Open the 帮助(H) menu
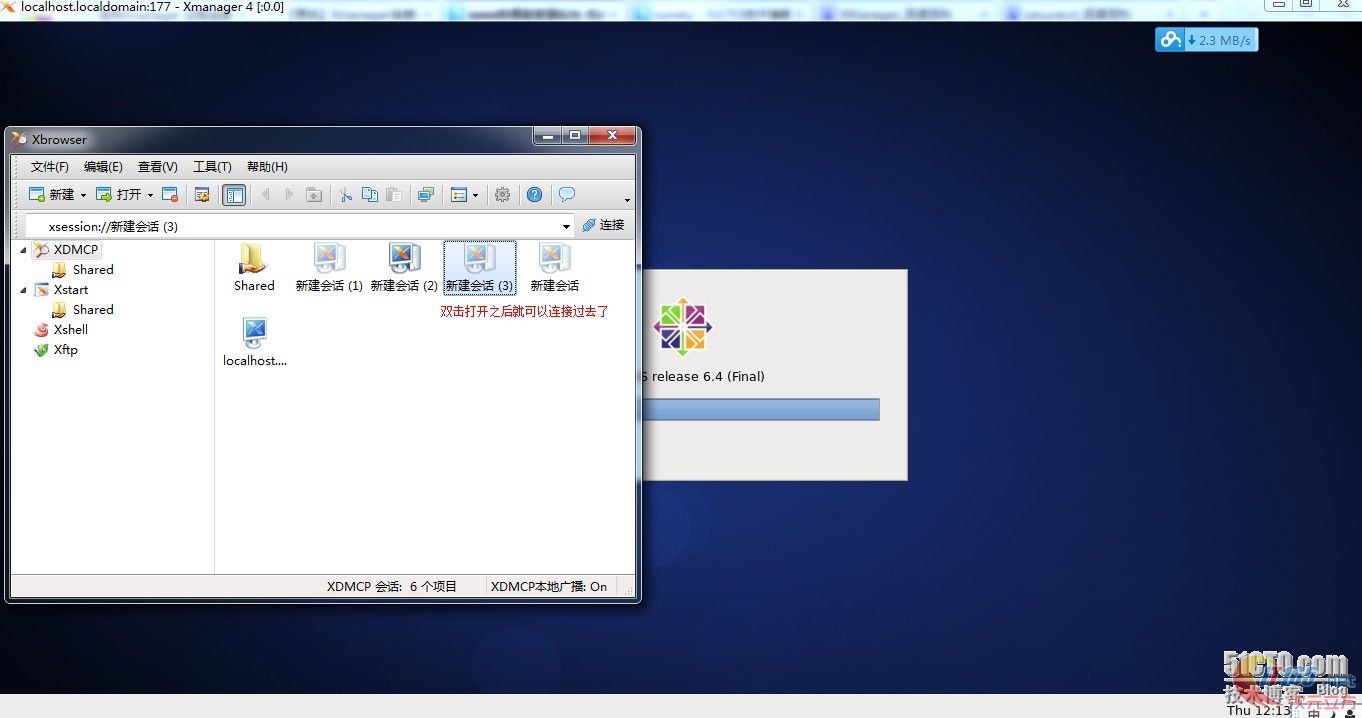 coord(267,167)
